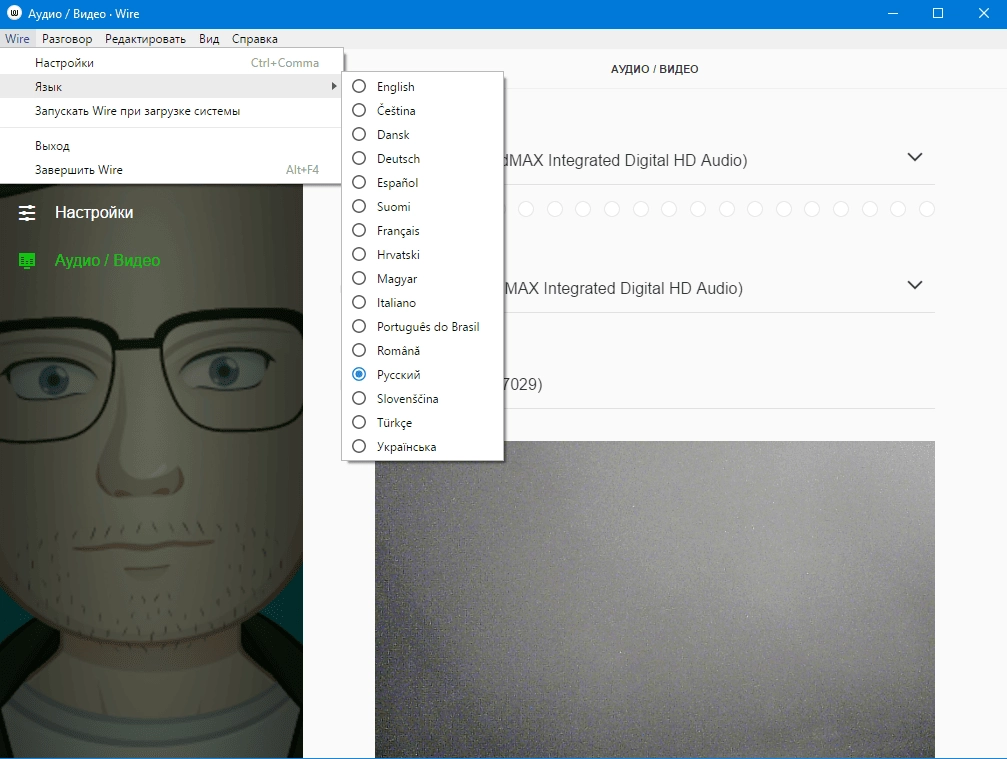
Task: Click the microphone input level indicator dots
Action: point(719,209)
